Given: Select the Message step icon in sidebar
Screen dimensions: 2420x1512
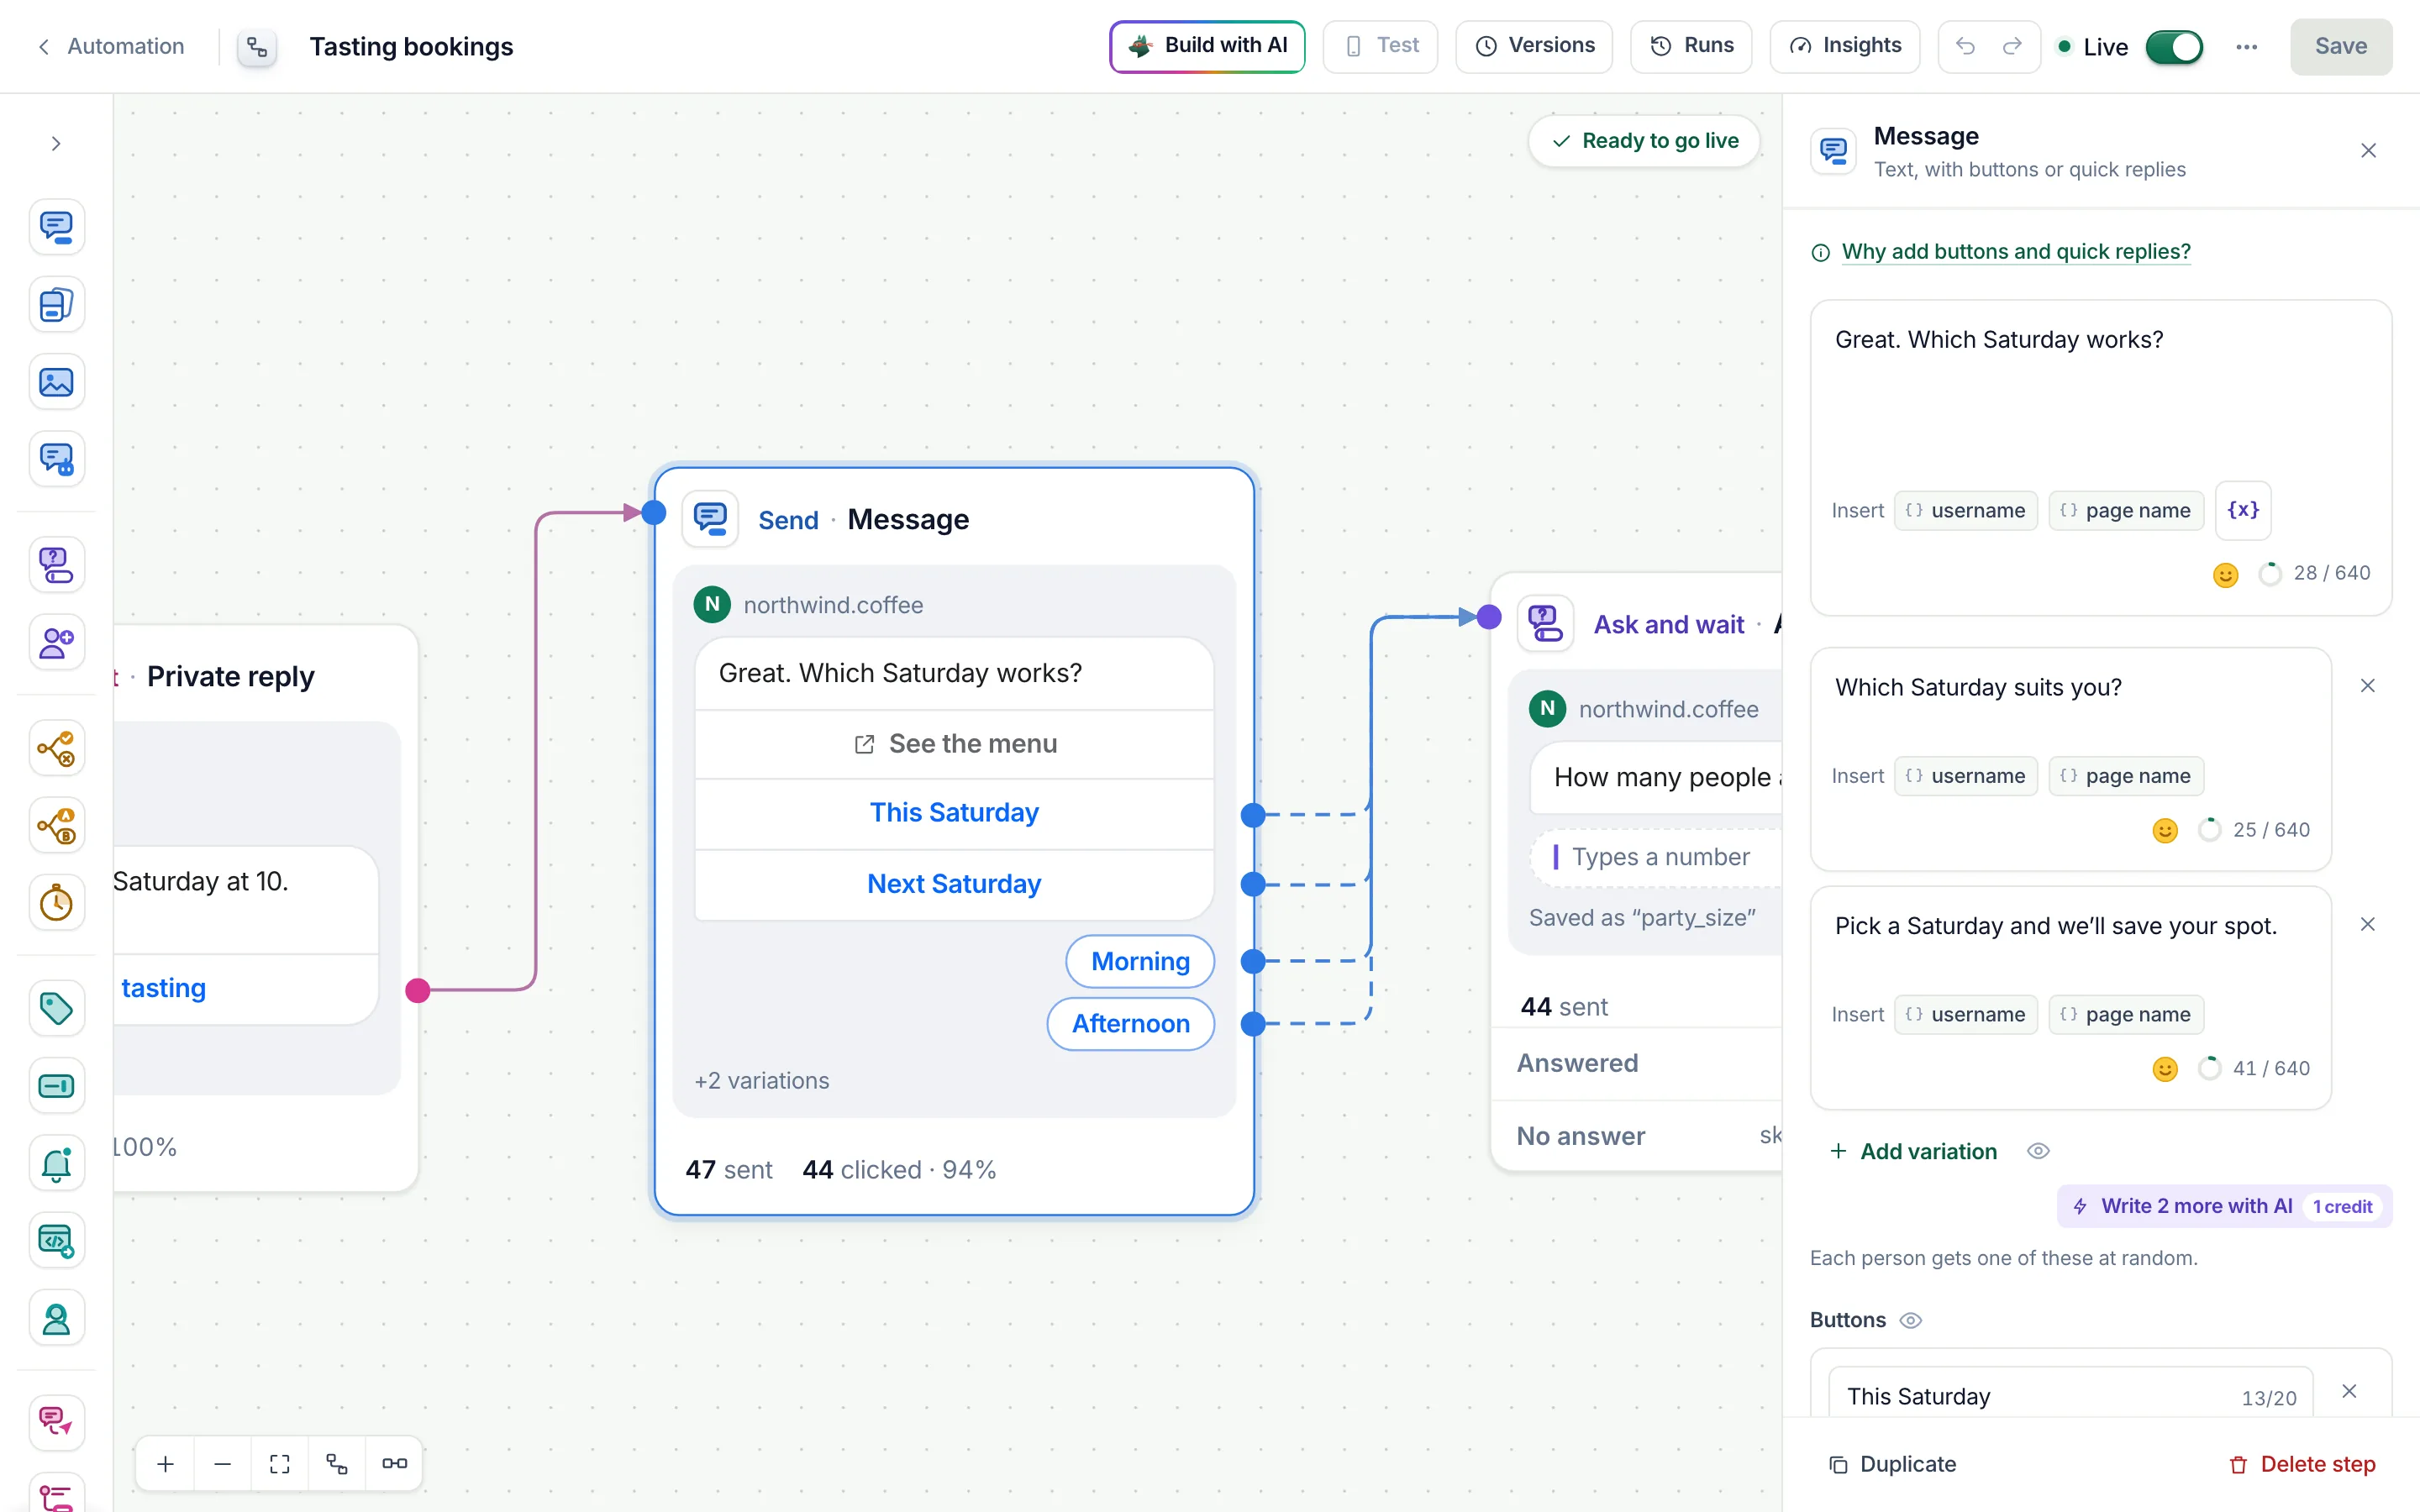Looking at the screenshot, I should 56,227.
